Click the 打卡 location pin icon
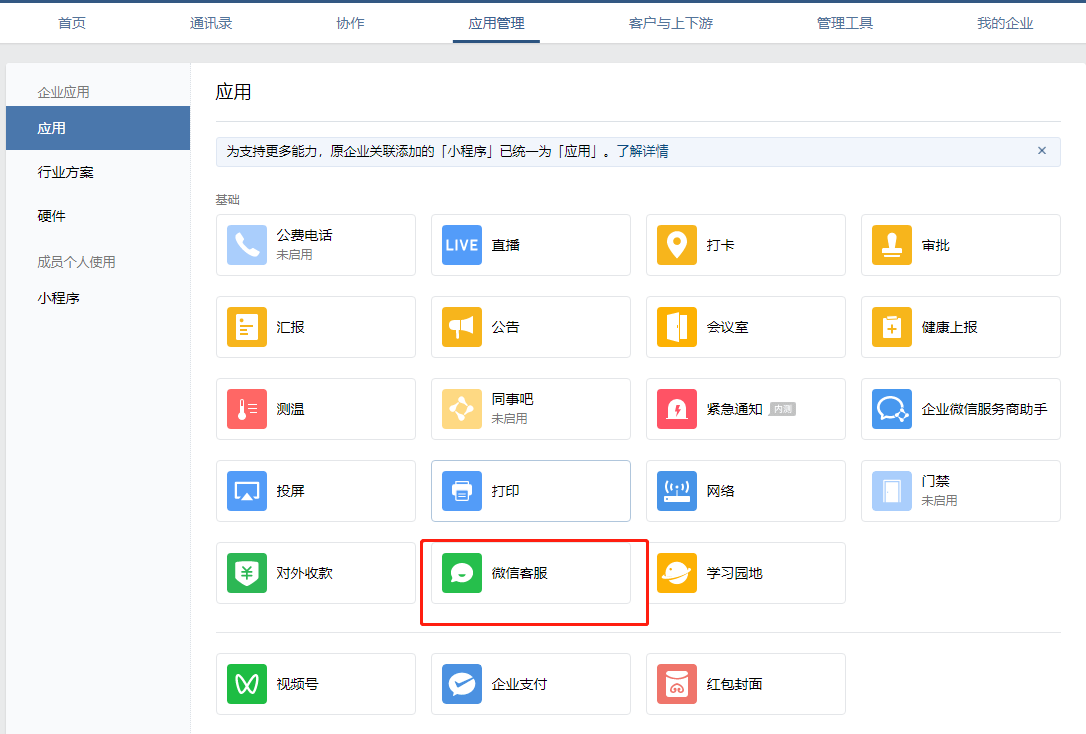 tap(677, 245)
